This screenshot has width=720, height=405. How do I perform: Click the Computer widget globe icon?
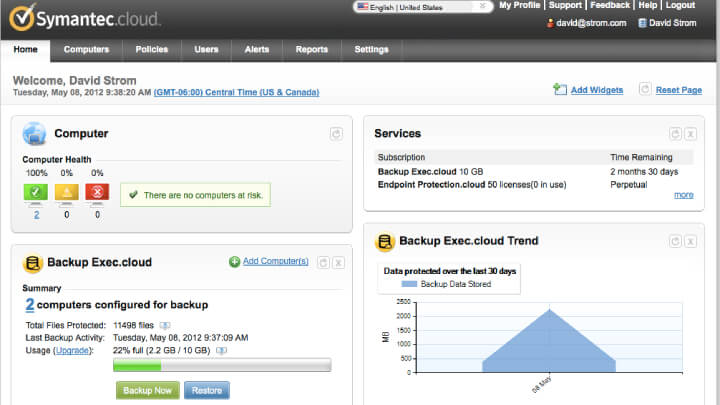34,134
